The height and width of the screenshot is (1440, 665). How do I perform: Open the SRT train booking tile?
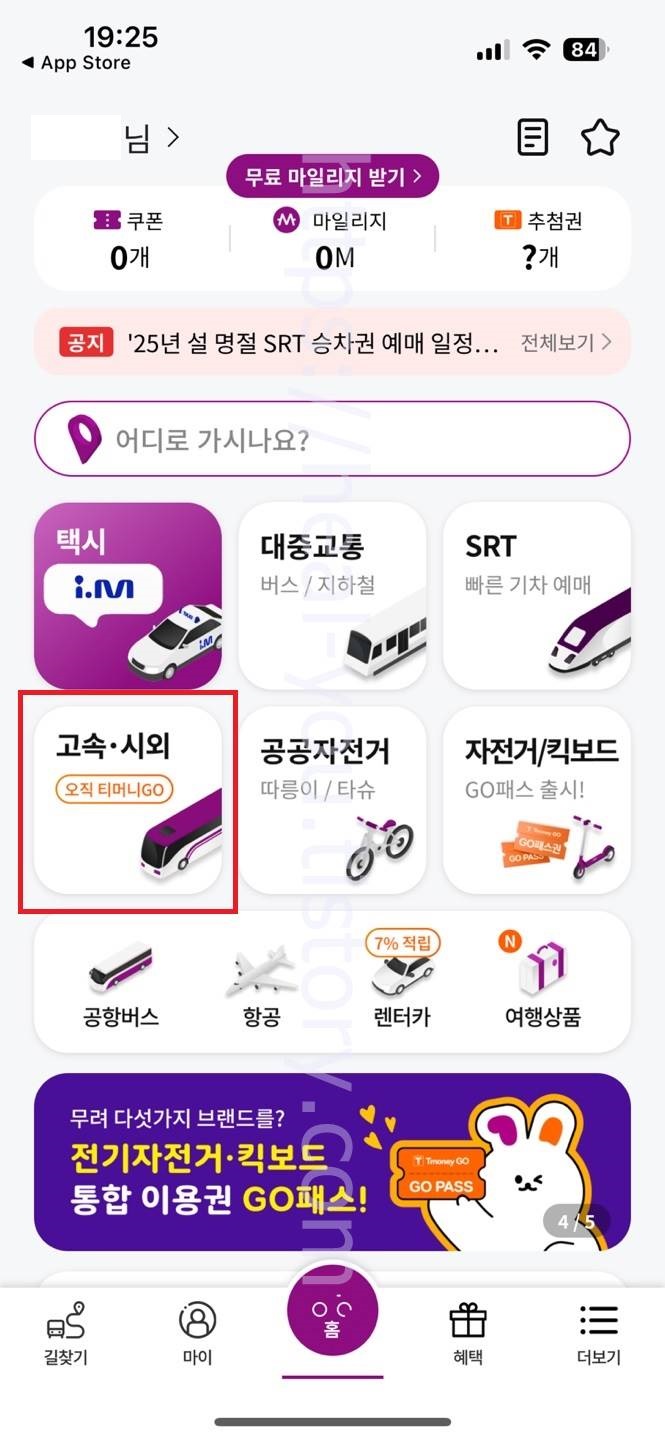point(537,595)
